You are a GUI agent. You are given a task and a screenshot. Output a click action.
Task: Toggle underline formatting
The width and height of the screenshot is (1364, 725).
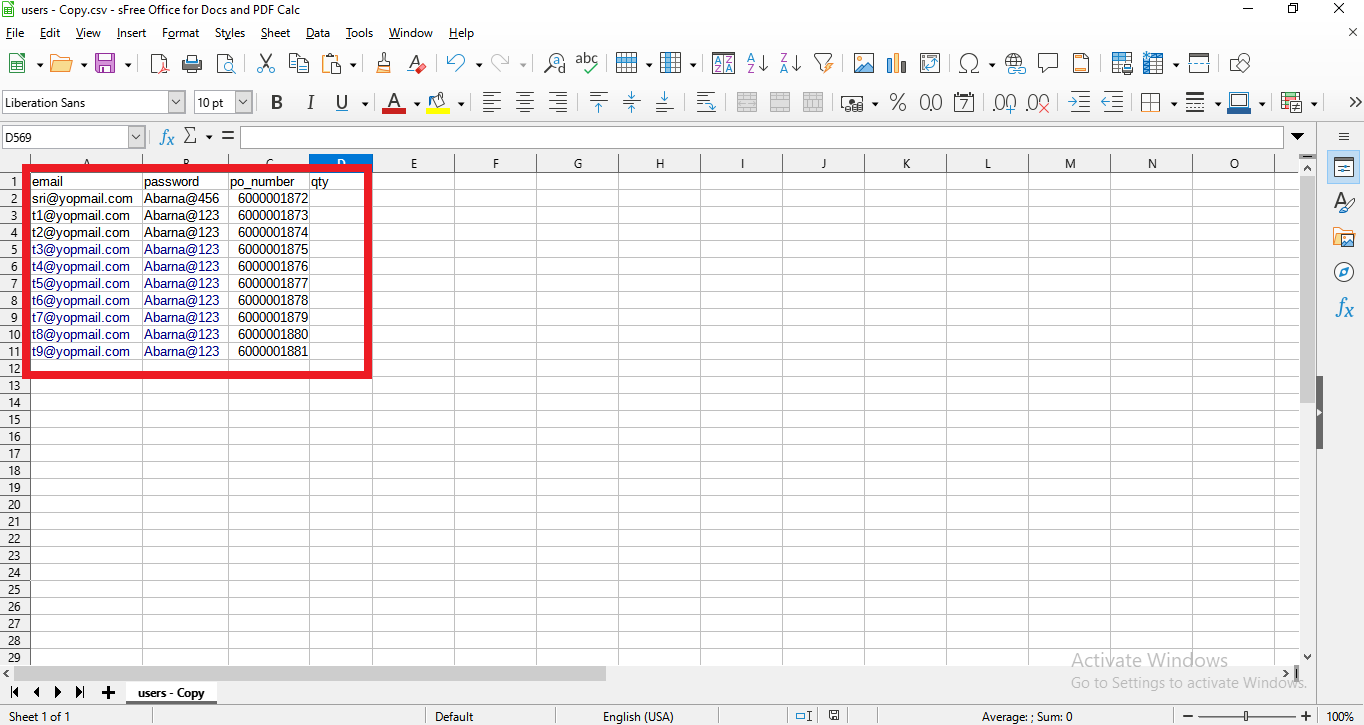click(x=342, y=102)
